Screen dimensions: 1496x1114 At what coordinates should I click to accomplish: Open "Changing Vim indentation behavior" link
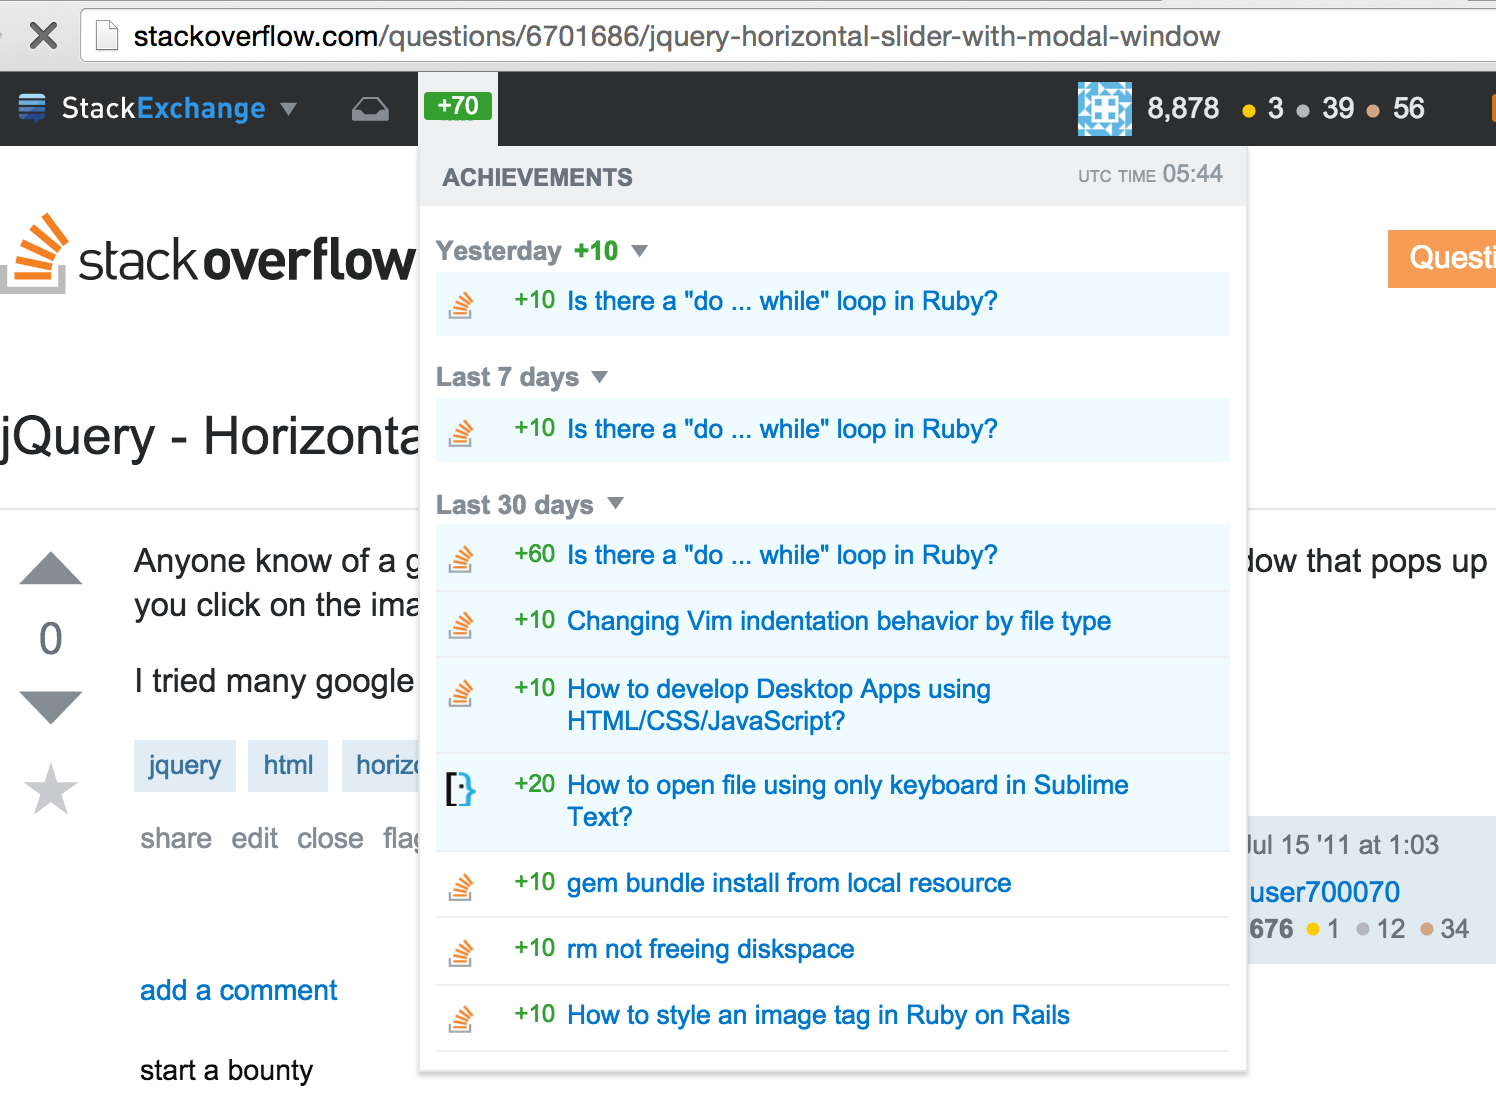838,621
